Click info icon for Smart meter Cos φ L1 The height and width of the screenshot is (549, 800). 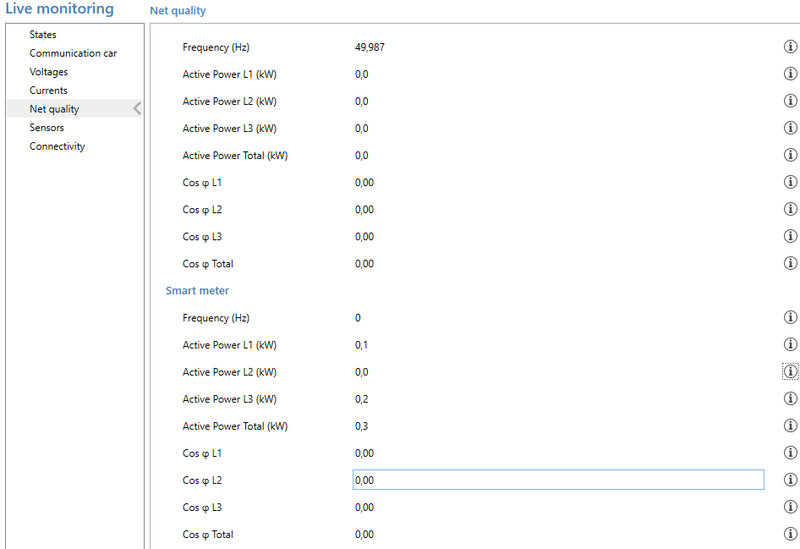pyautogui.click(x=790, y=453)
